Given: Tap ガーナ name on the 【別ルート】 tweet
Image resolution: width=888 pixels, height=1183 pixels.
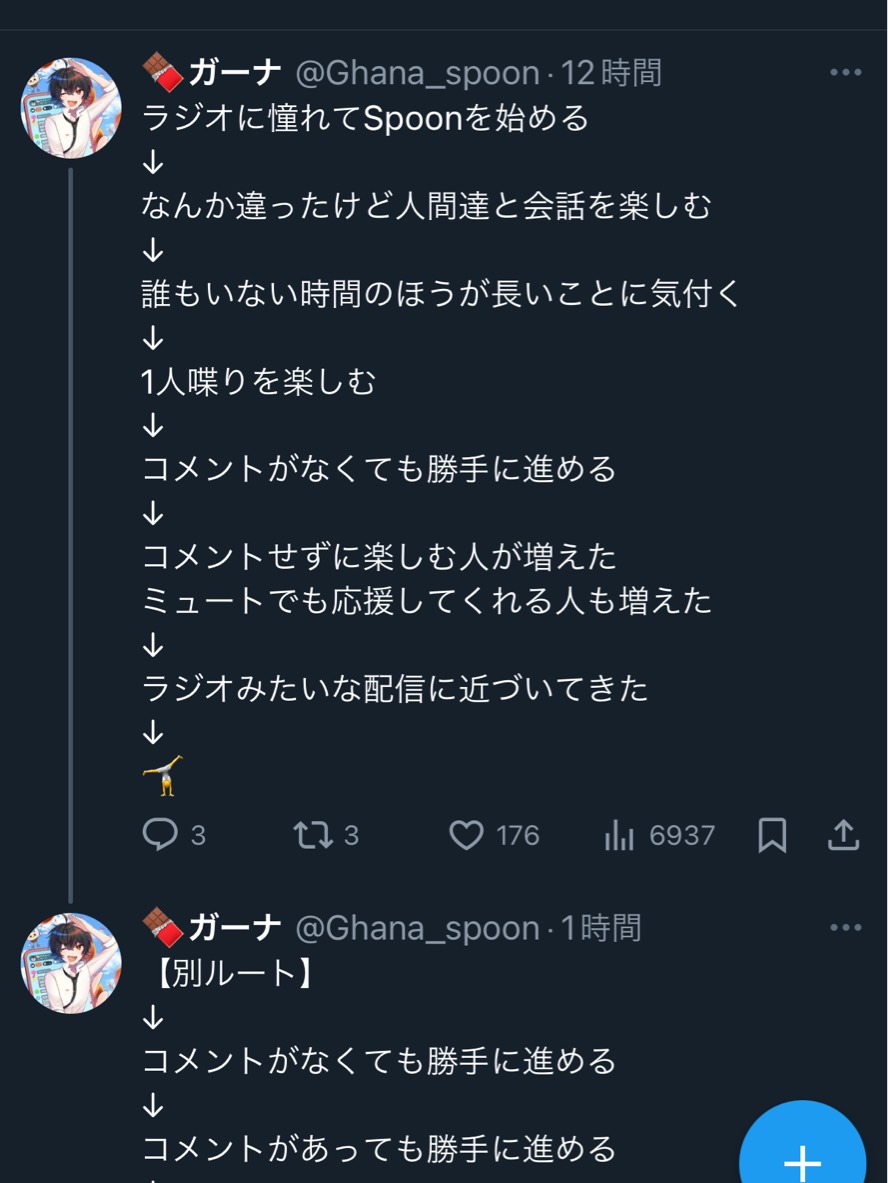Looking at the screenshot, I should (235, 928).
